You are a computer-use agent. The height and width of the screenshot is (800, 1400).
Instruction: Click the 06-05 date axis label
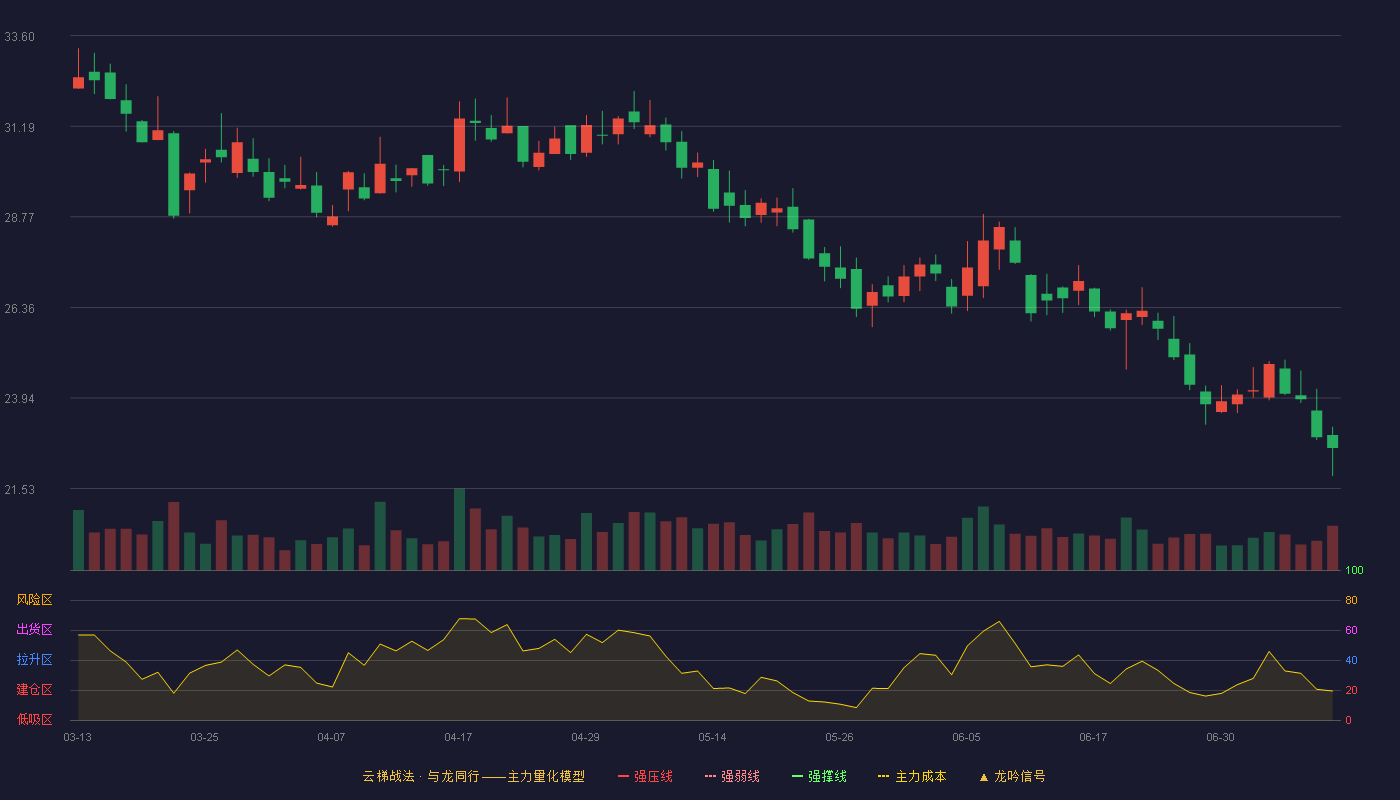[966, 737]
